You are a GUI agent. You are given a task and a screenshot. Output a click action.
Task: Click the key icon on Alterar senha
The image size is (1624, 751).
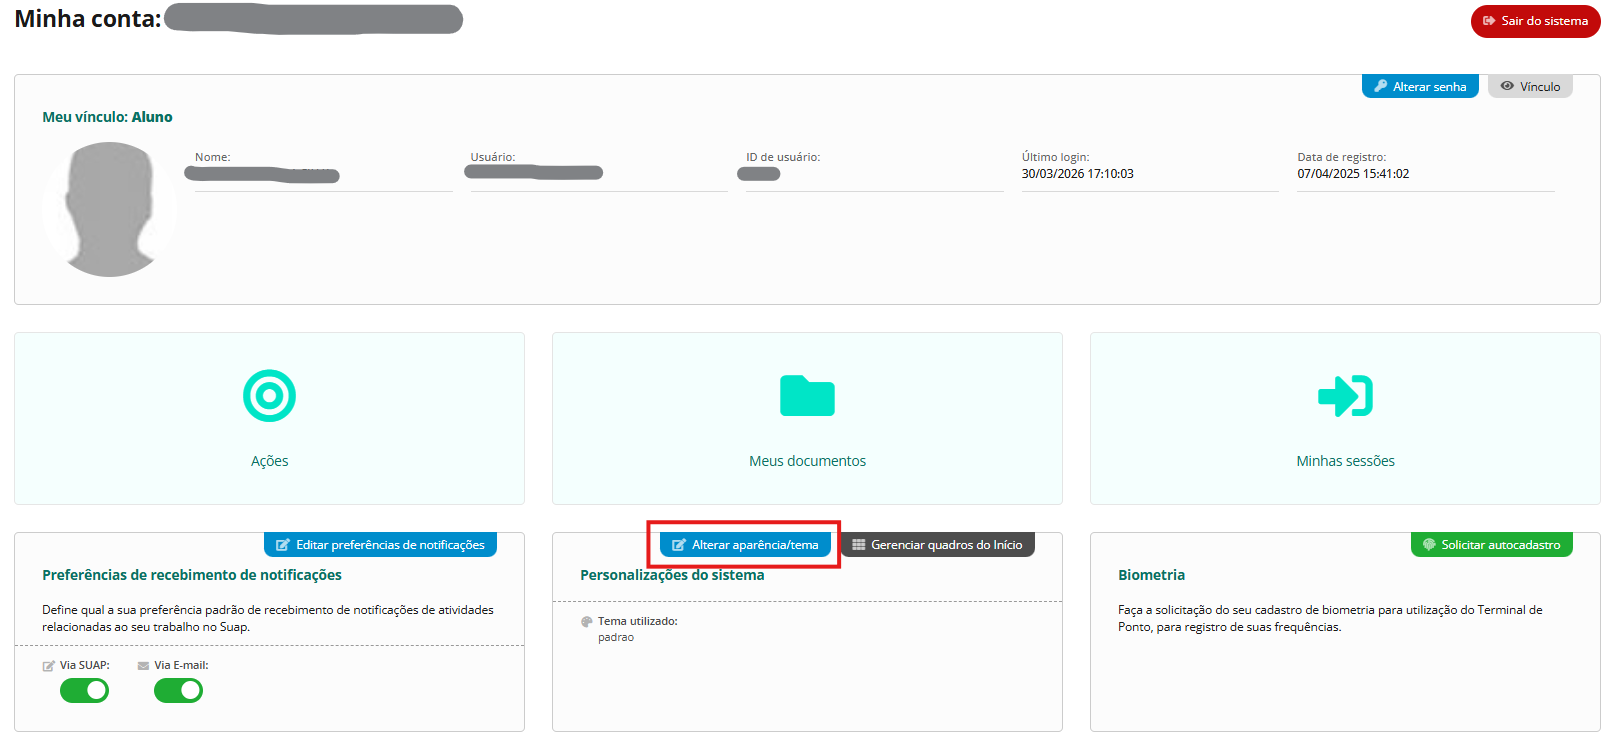(x=1381, y=87)
